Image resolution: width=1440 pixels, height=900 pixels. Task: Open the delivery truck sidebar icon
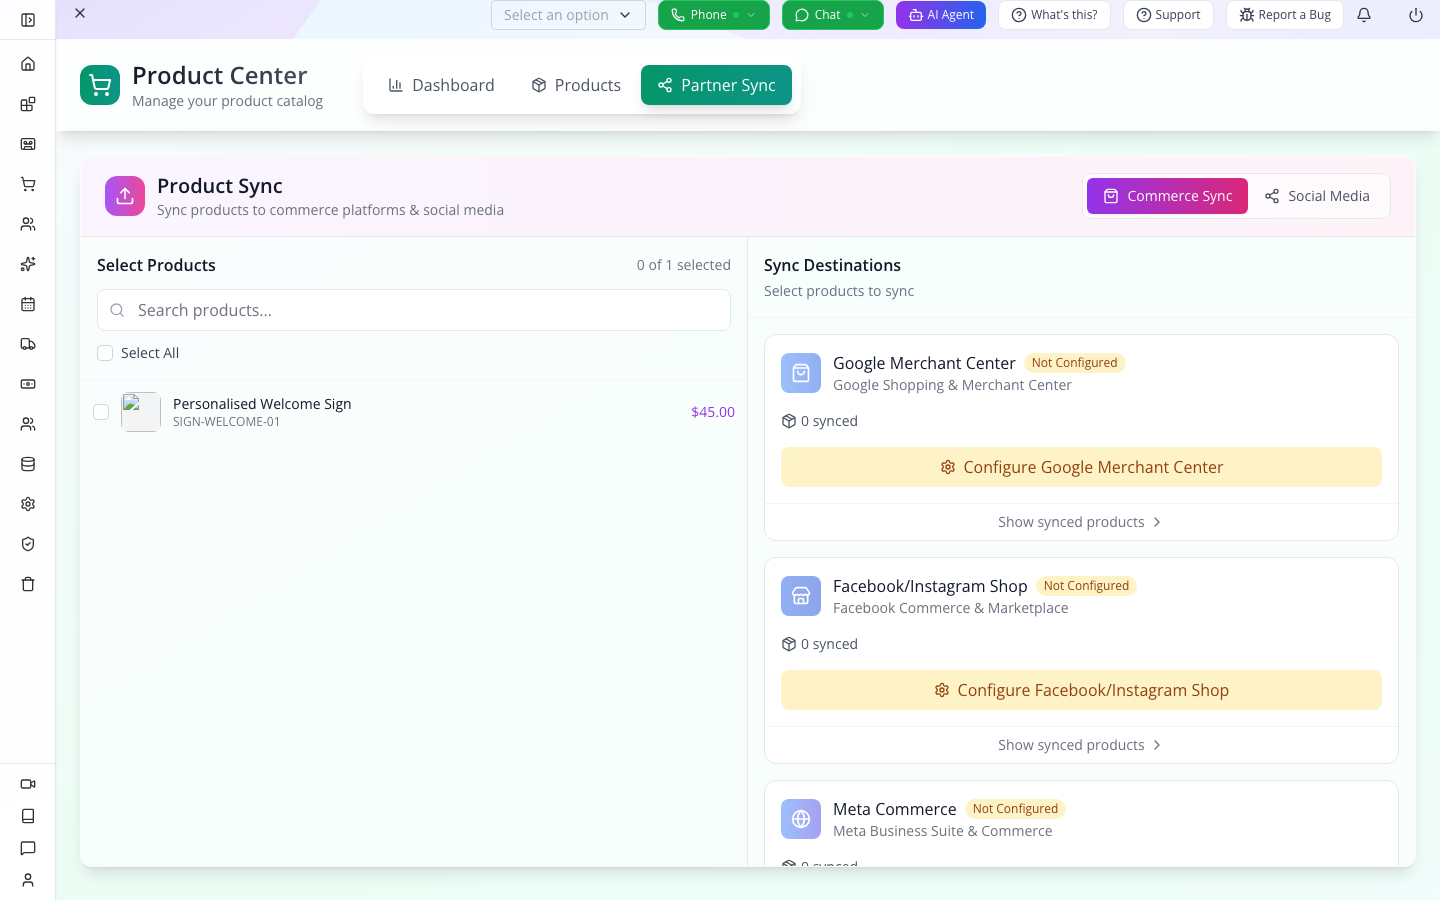click(x=28, y=344)
